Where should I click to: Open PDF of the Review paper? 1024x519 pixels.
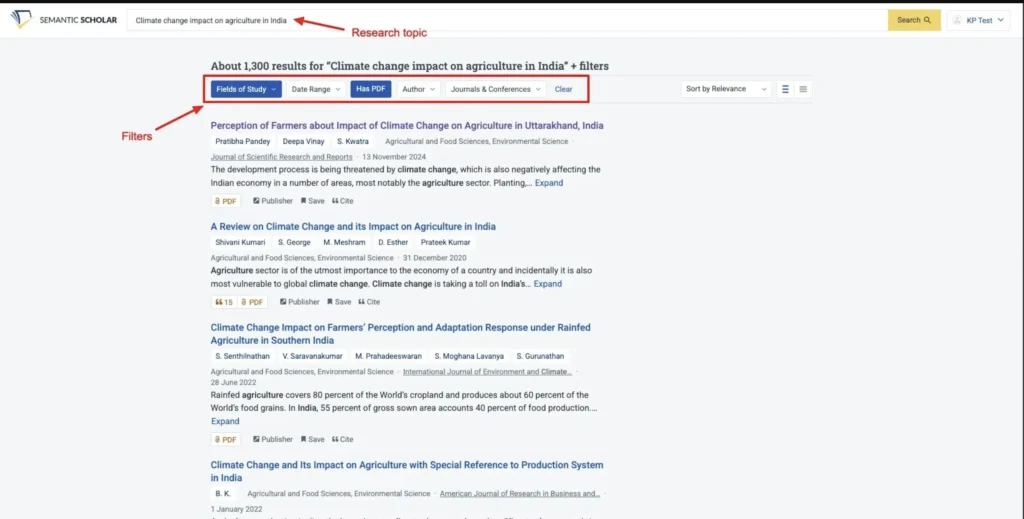point(251,302)
